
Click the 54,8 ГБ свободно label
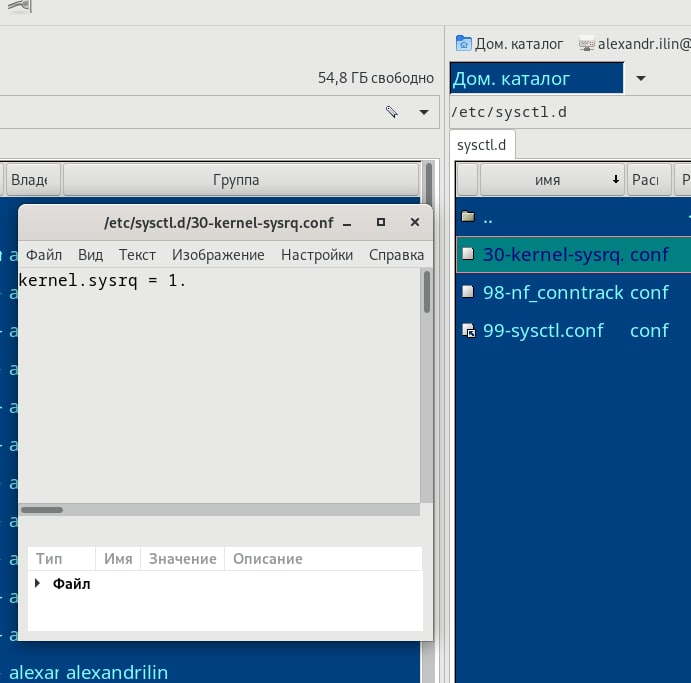376,78
